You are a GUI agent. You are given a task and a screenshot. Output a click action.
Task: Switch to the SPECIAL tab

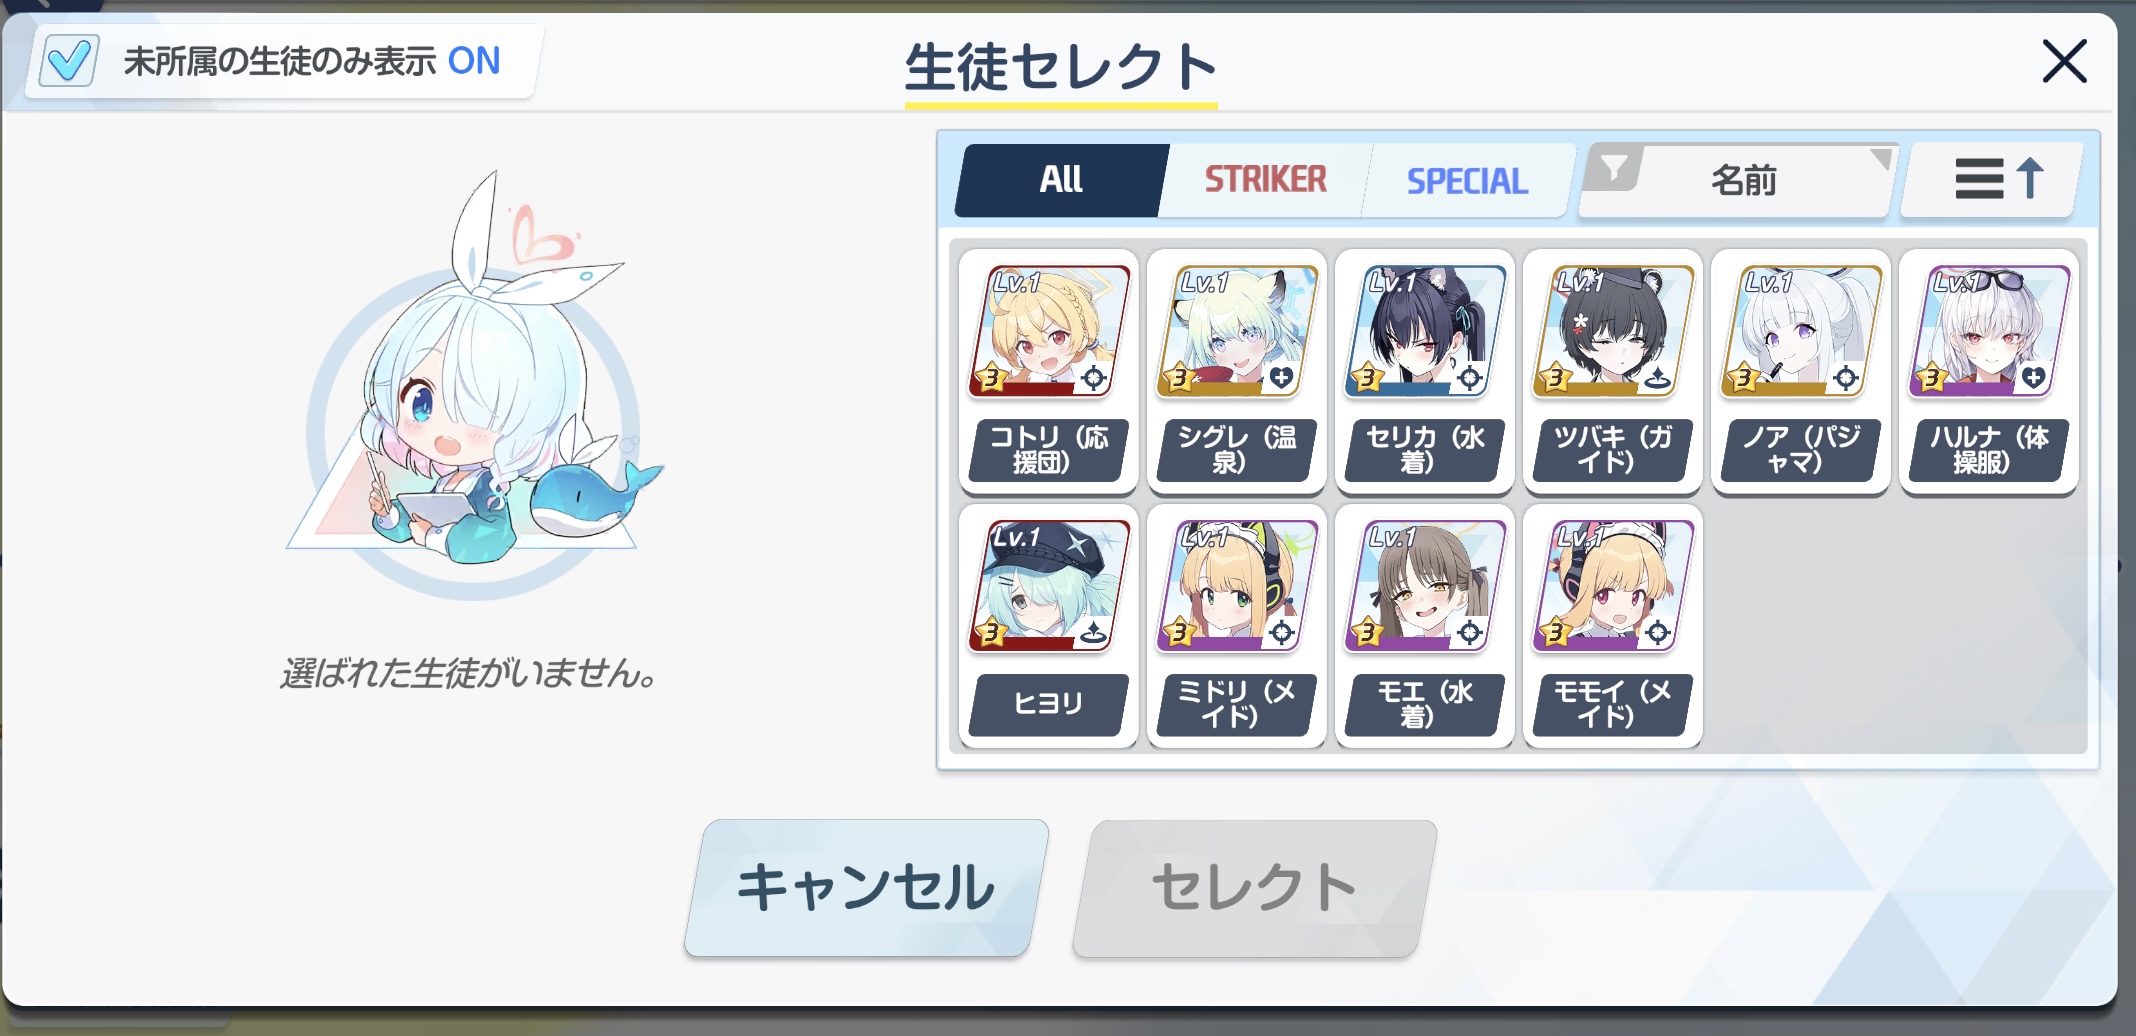click(1467, 180)
